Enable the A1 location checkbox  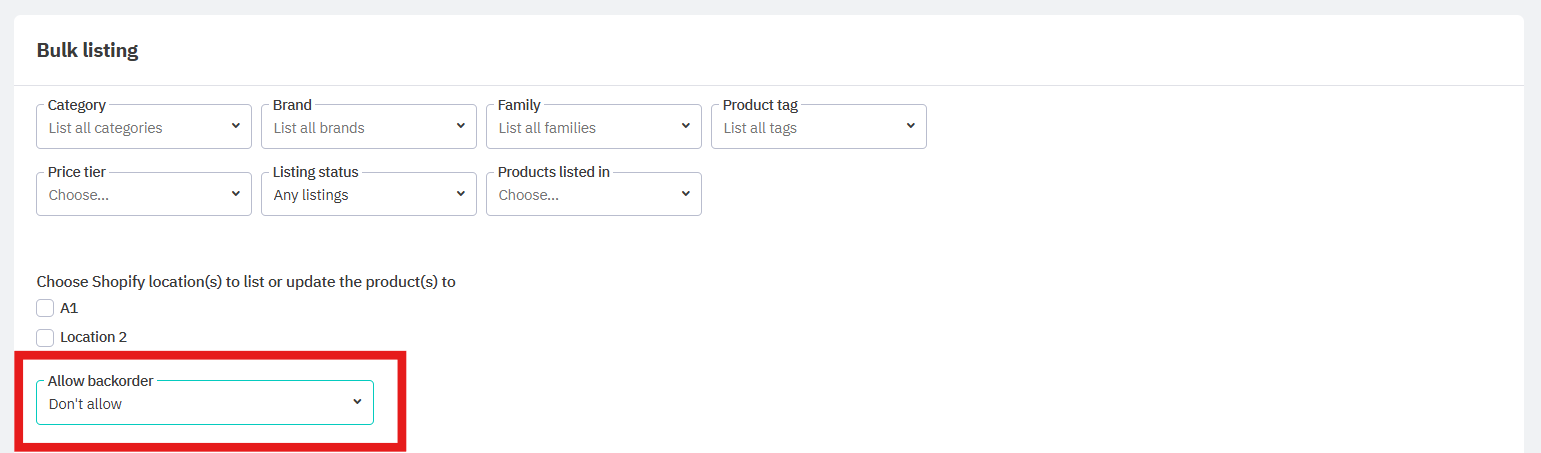point(45,308)
